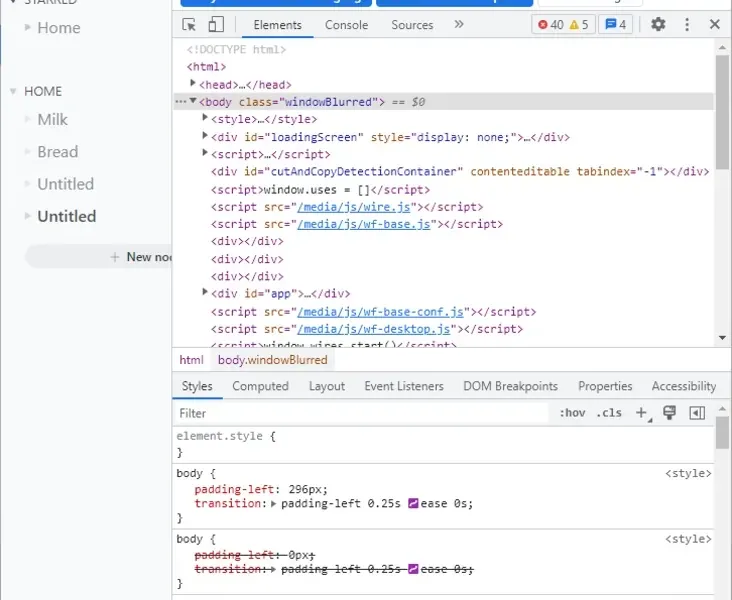Activate the inspect element picker icon

click(189, 24)
